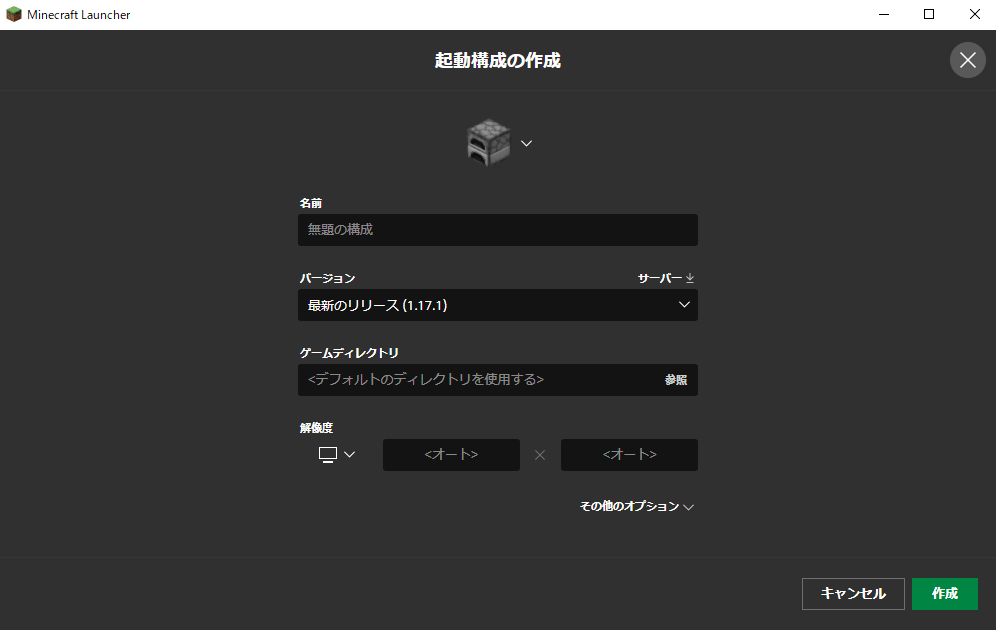Click the 起動構成の作成 dialog header
The width and height of the screenshot is (996, 630).
tap(498, 60)
